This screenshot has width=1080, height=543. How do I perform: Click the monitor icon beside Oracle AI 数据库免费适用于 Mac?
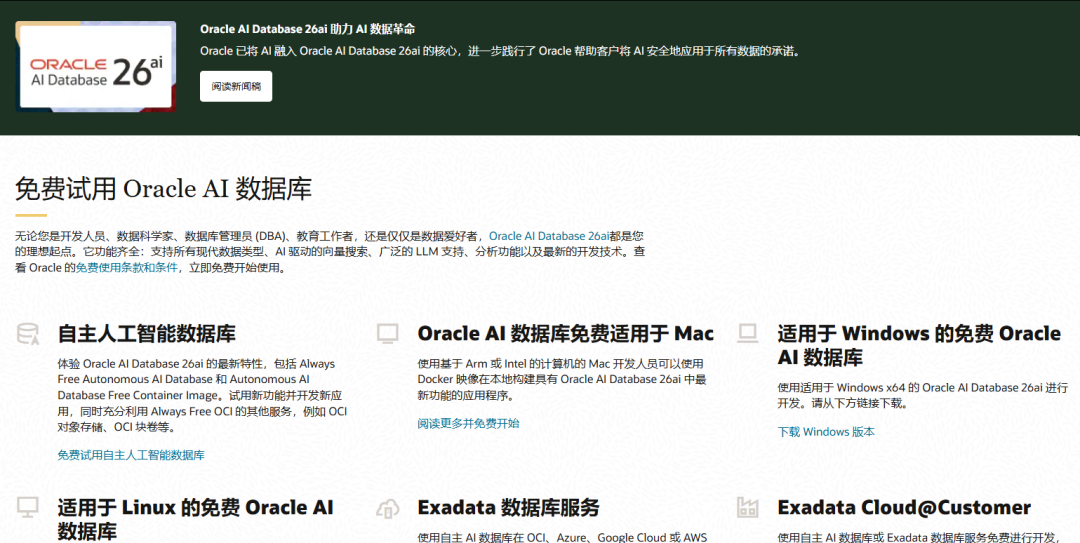[388, 334]
